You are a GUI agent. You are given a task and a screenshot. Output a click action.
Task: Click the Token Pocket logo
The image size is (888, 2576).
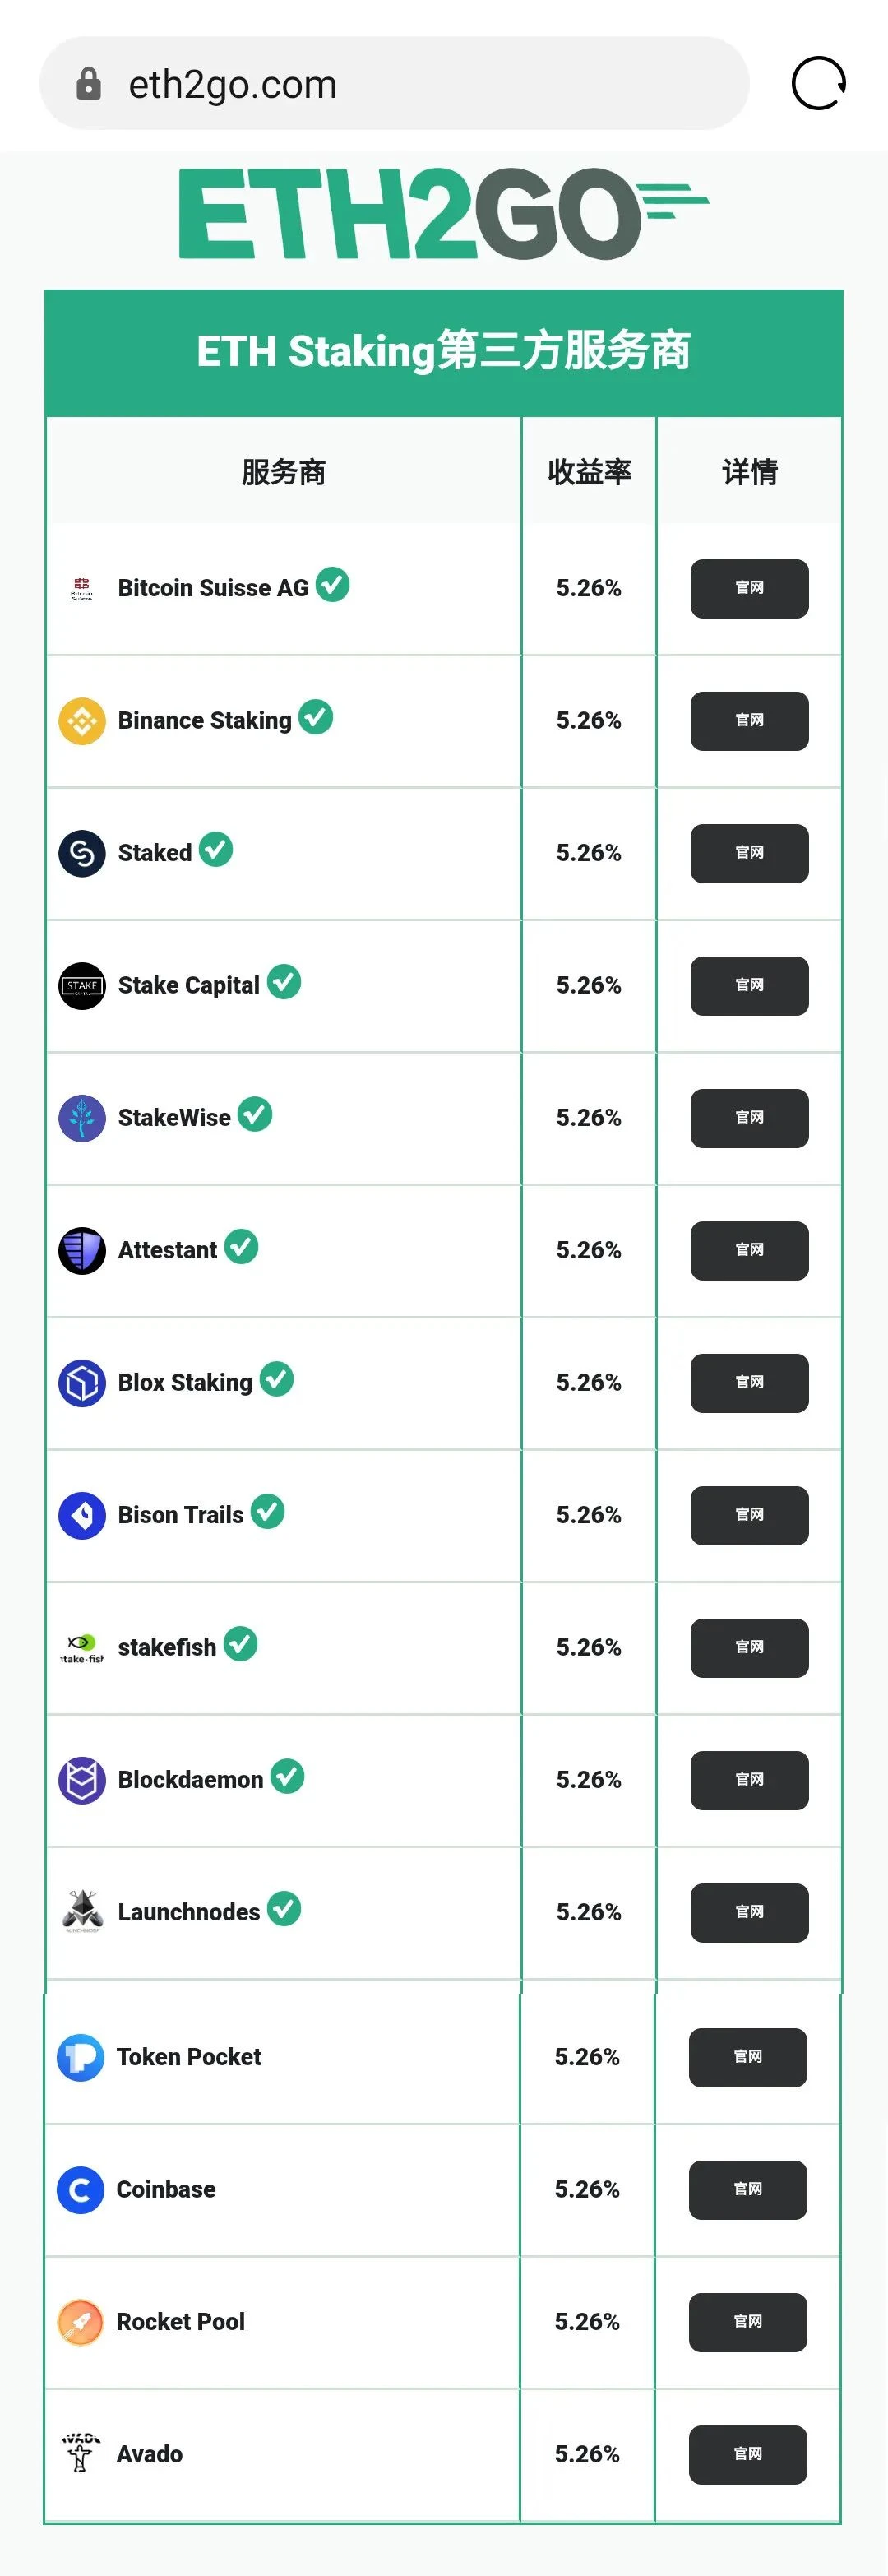tap(82, 2057)
